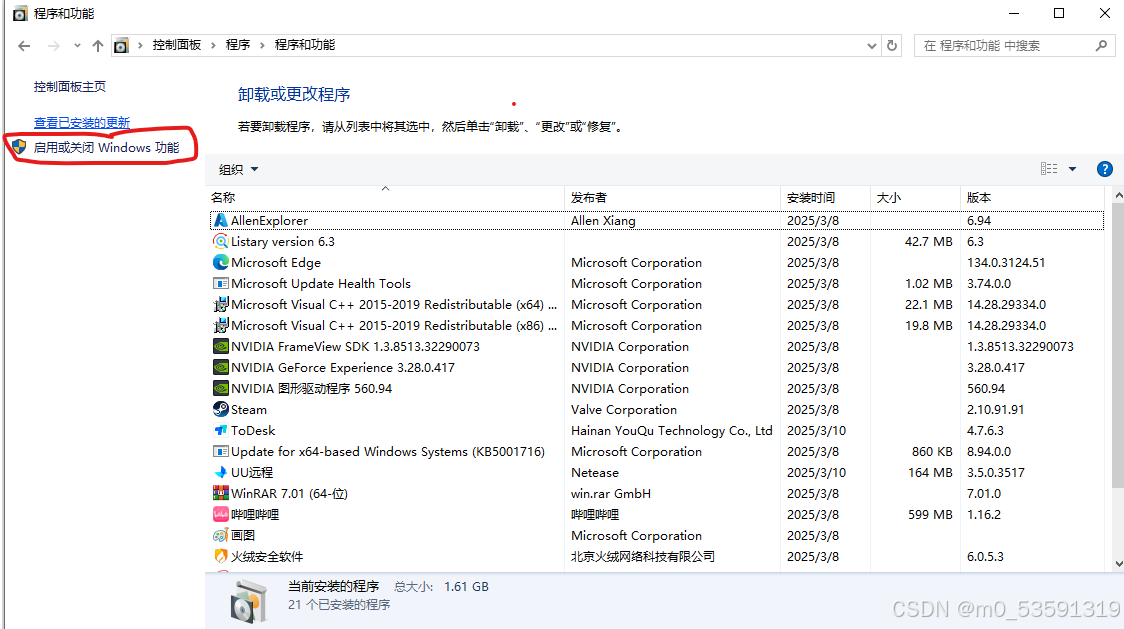Open 控制面板主页 link
The image size is (1124, 629).
[70, 87]
